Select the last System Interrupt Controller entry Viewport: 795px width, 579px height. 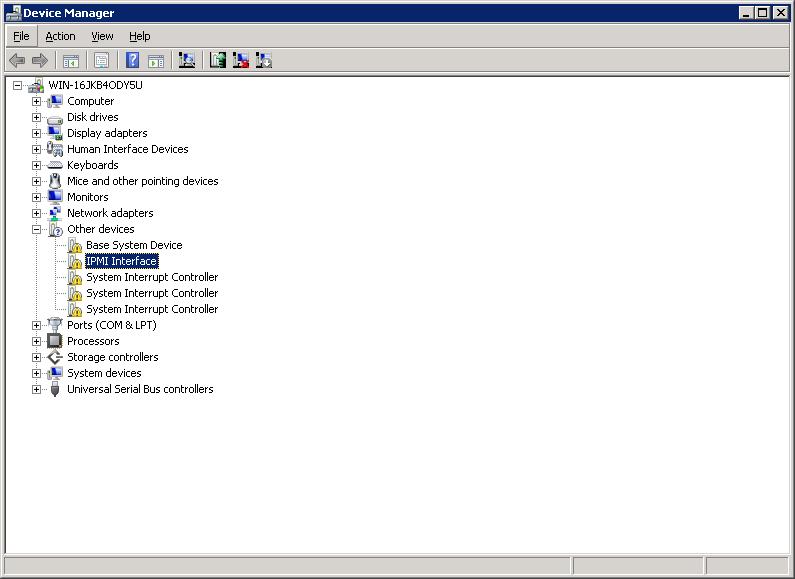click(152, 309)
